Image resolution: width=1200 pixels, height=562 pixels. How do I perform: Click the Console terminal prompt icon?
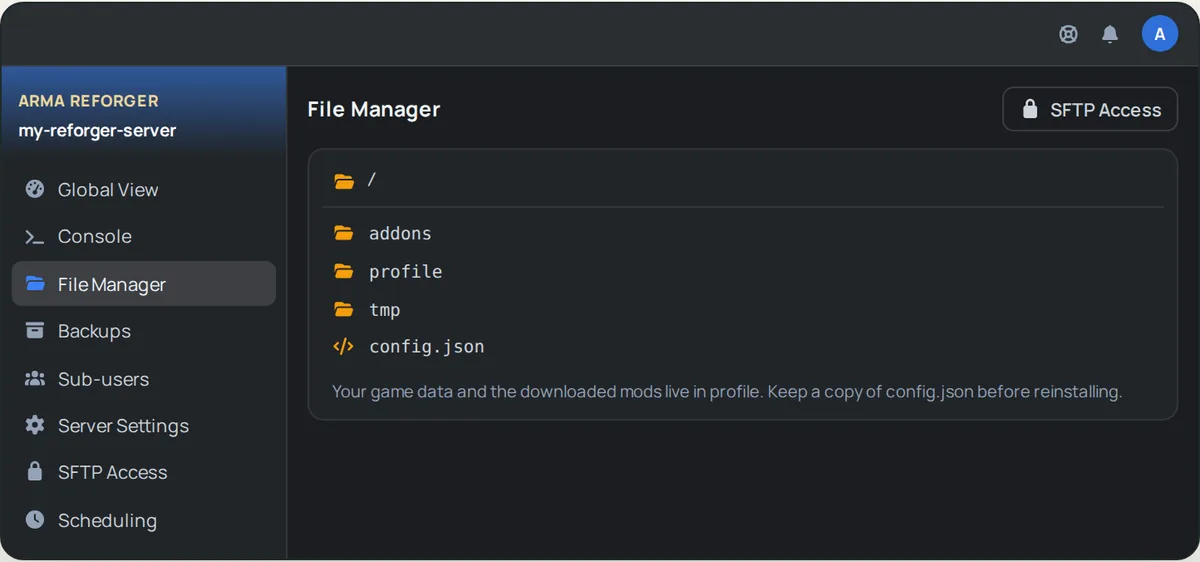tap(35, 237)
